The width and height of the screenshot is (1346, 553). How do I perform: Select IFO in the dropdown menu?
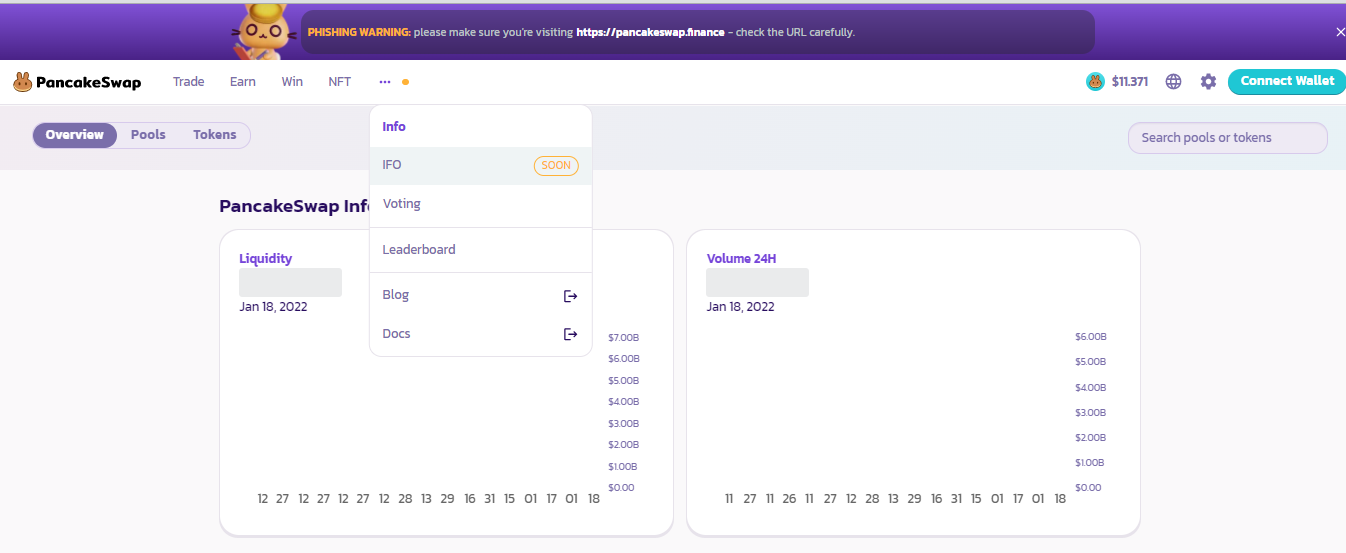(x=481, y=165)
